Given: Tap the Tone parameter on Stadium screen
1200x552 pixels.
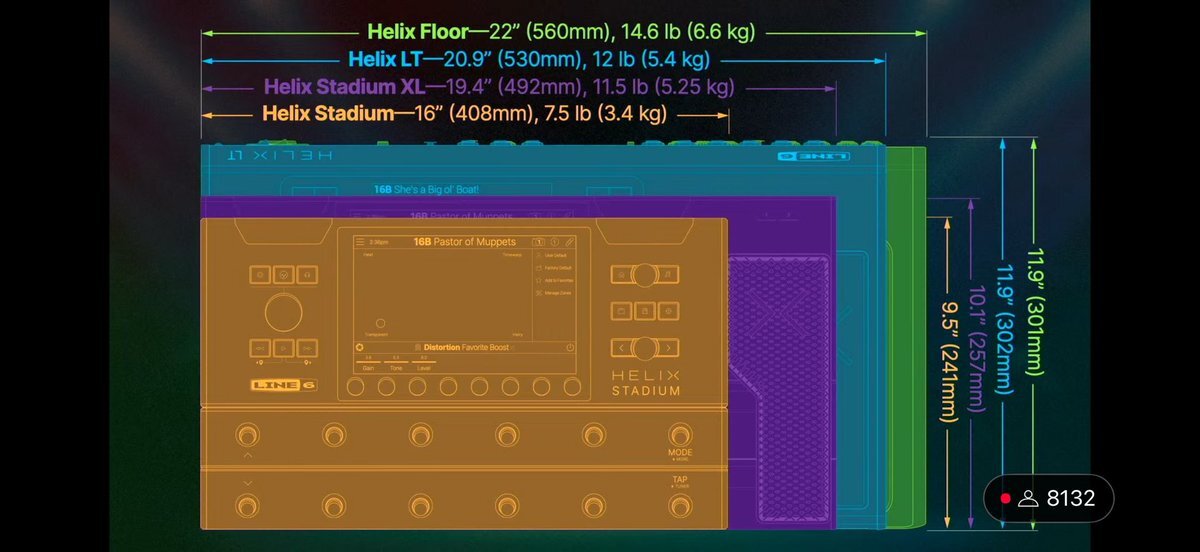Looking at the screenshot, I should (x=397, y=364).
